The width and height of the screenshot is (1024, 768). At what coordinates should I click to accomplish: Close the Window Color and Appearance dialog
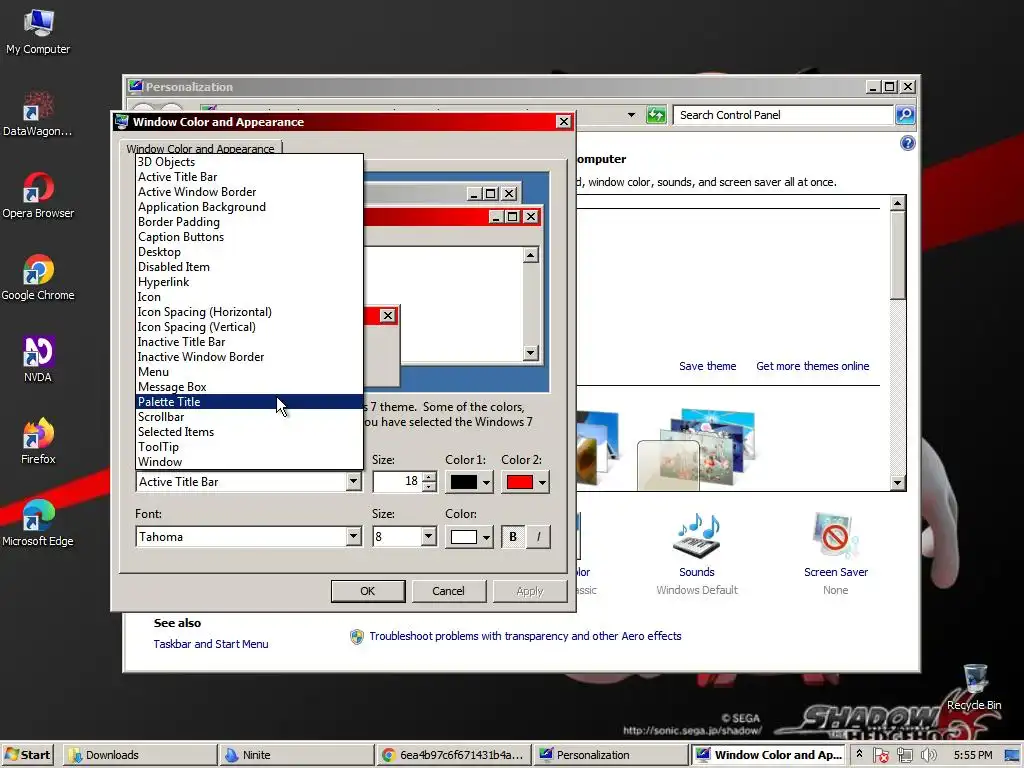coord(564,122)
